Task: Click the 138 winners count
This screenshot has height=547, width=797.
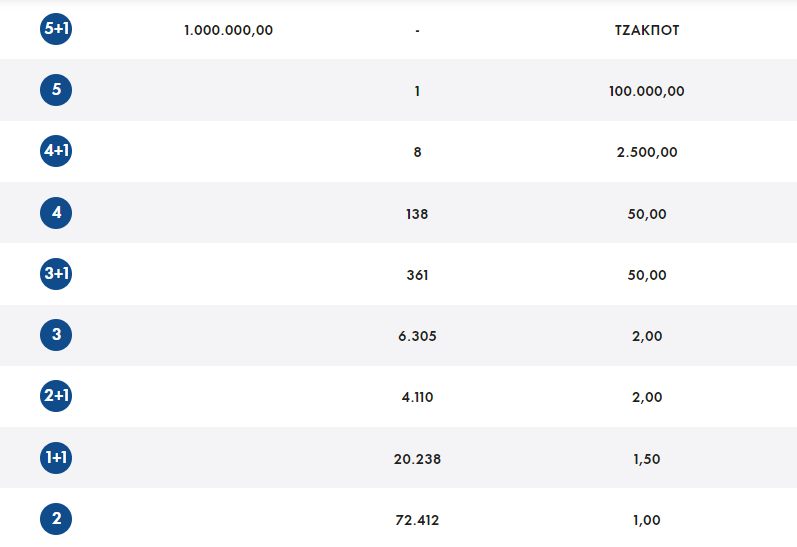Action: (x=417, y=214)
